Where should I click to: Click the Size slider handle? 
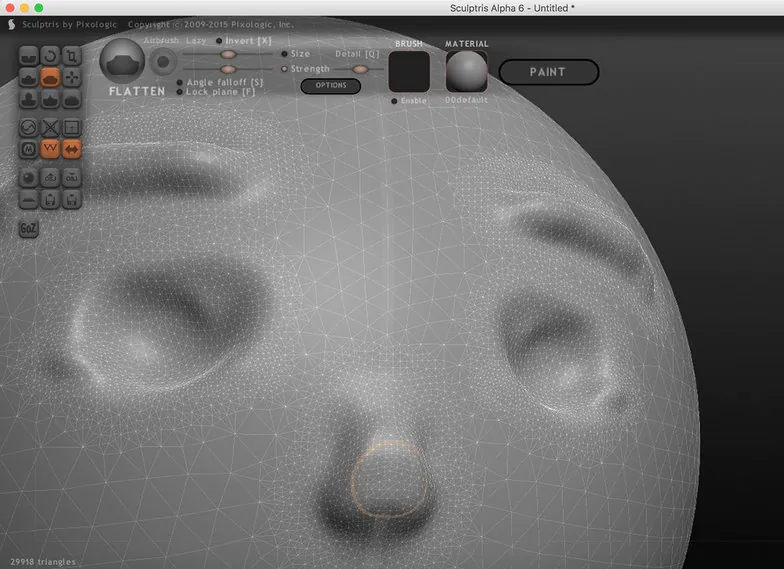point(228,54)
